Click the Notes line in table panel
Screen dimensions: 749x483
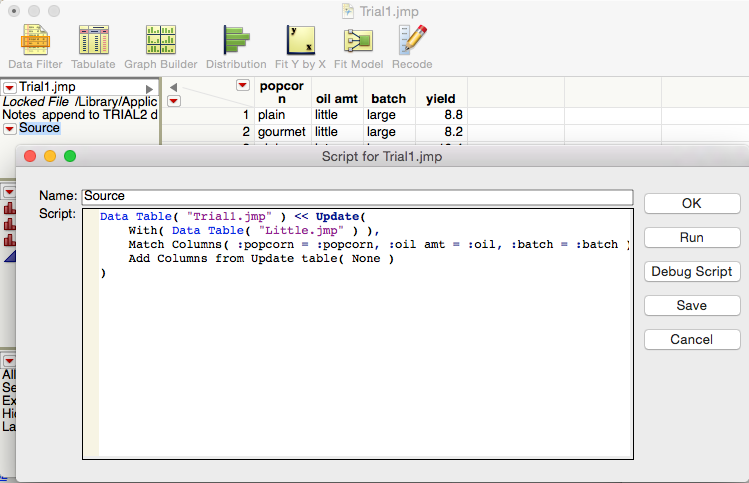pyautogui.click(x=80, y=115)
